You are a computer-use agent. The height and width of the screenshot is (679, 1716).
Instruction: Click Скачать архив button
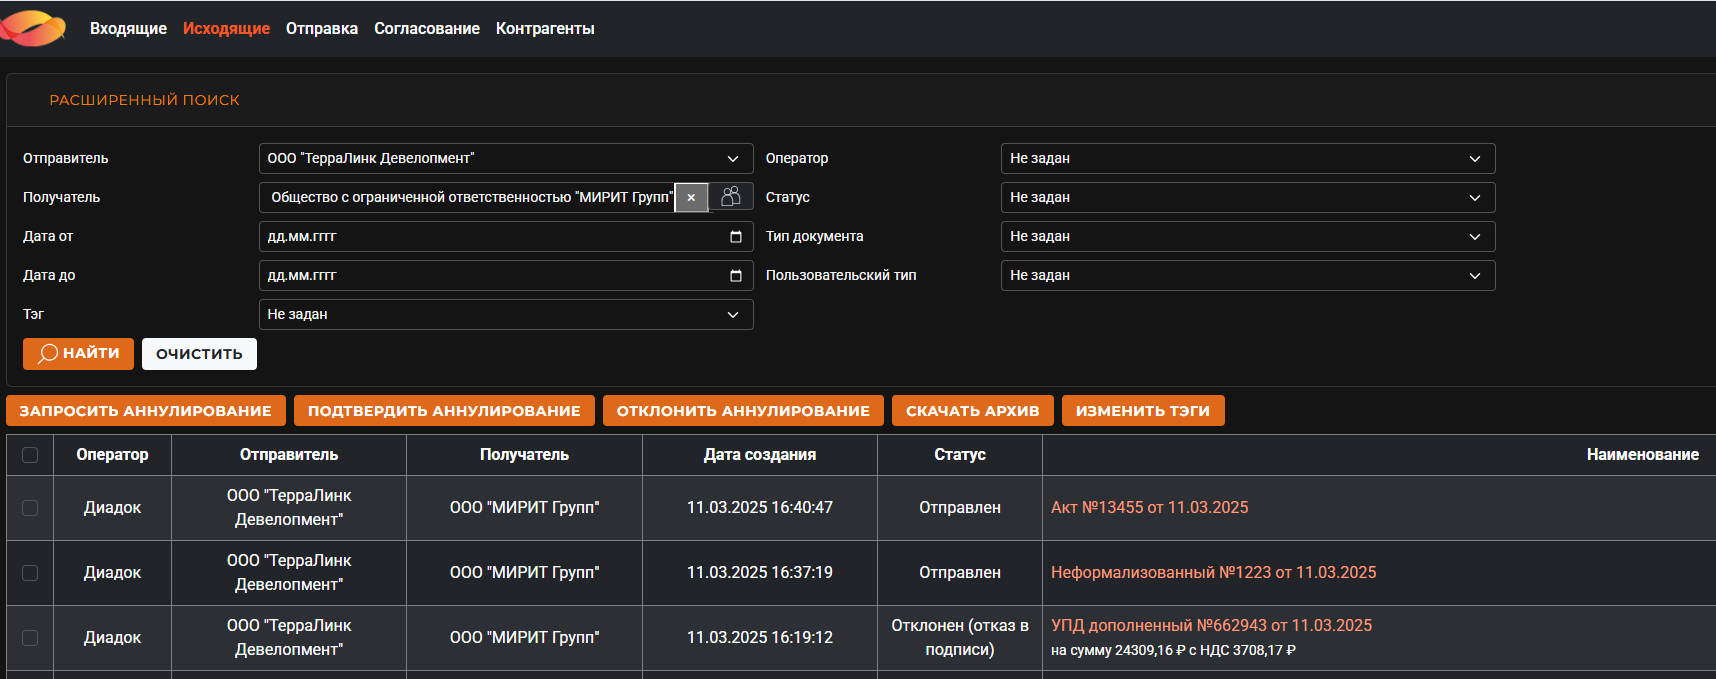pos(973,411)
